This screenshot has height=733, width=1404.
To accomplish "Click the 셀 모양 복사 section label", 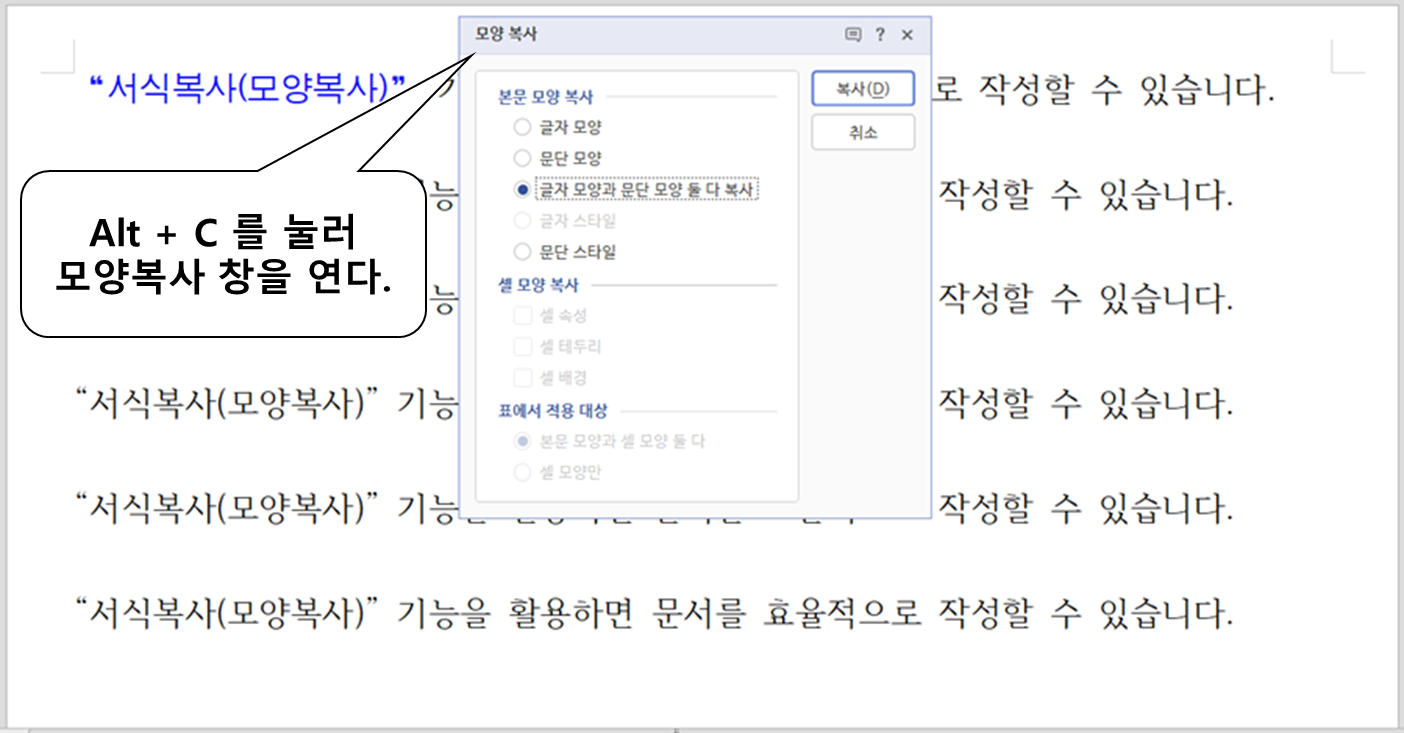I will tap(538, 285).
